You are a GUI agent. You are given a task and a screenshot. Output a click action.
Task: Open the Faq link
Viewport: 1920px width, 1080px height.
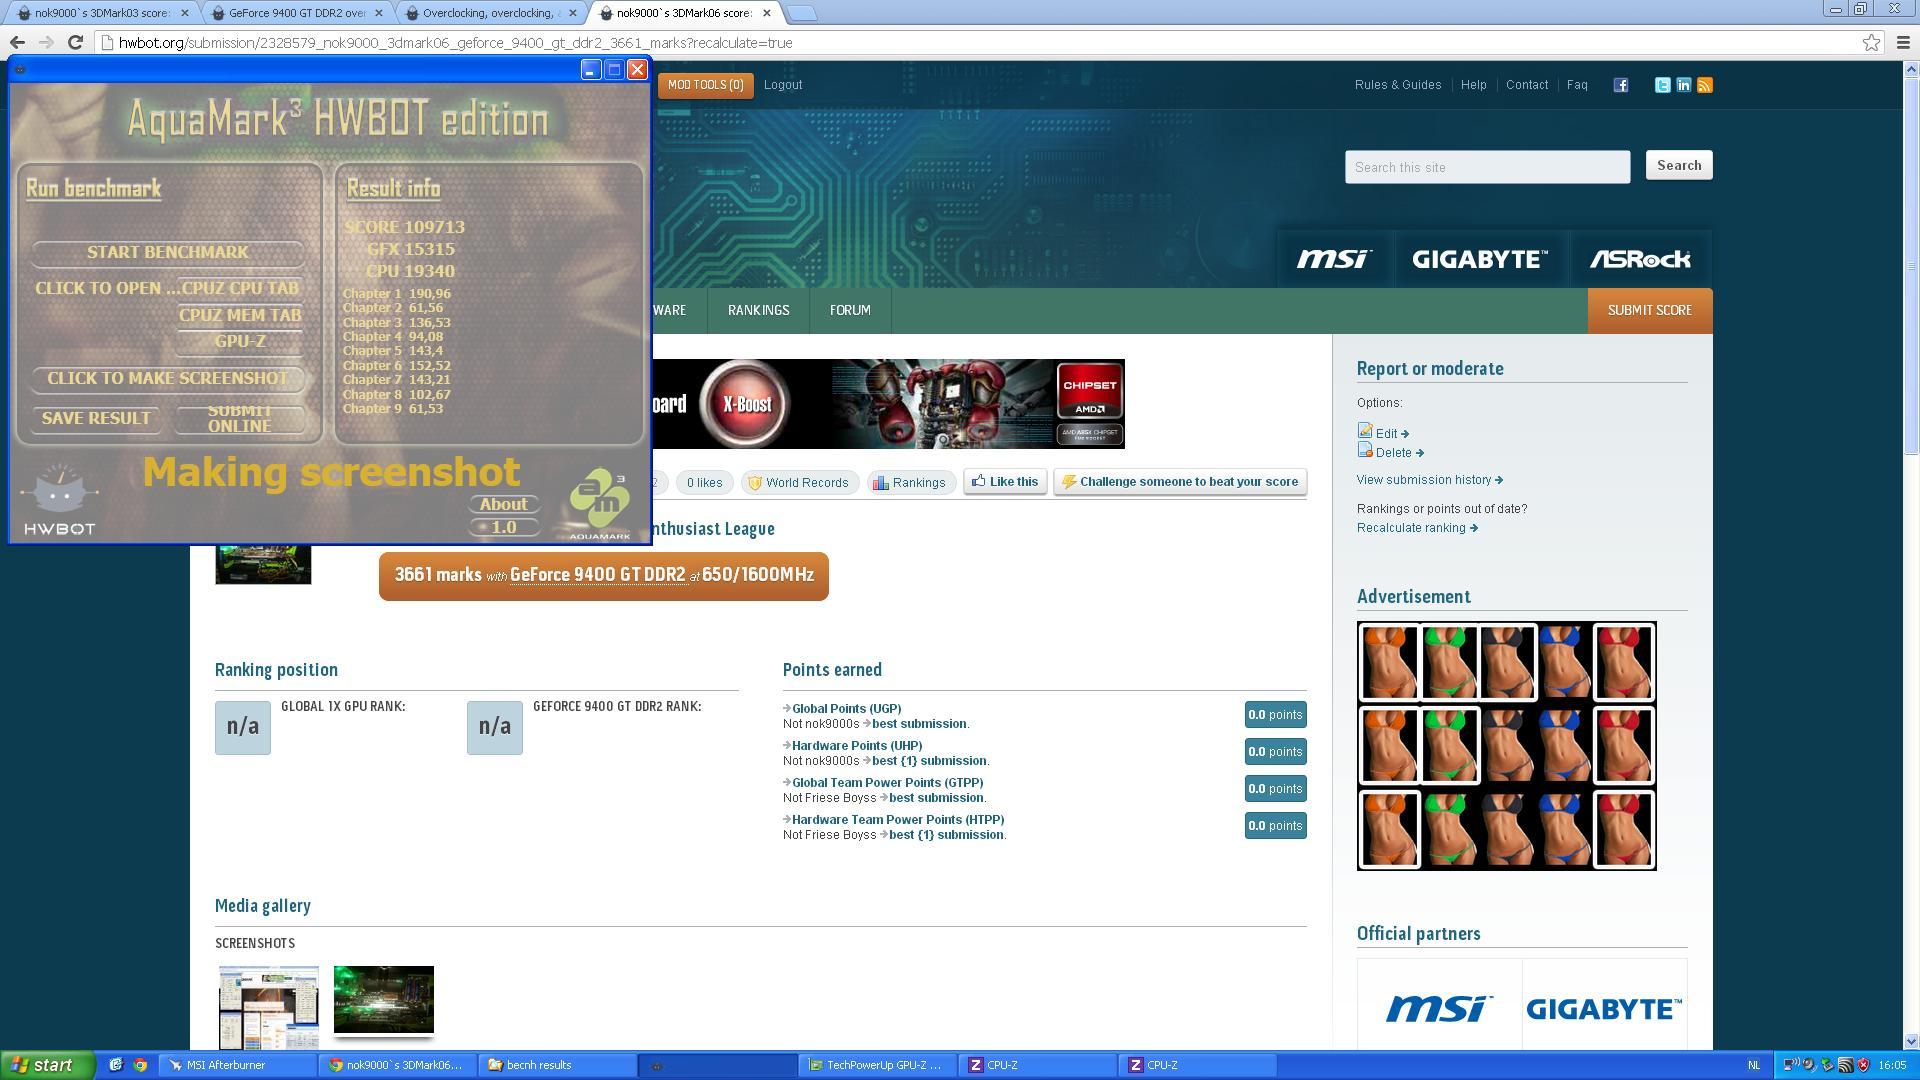pos(1577,85)
